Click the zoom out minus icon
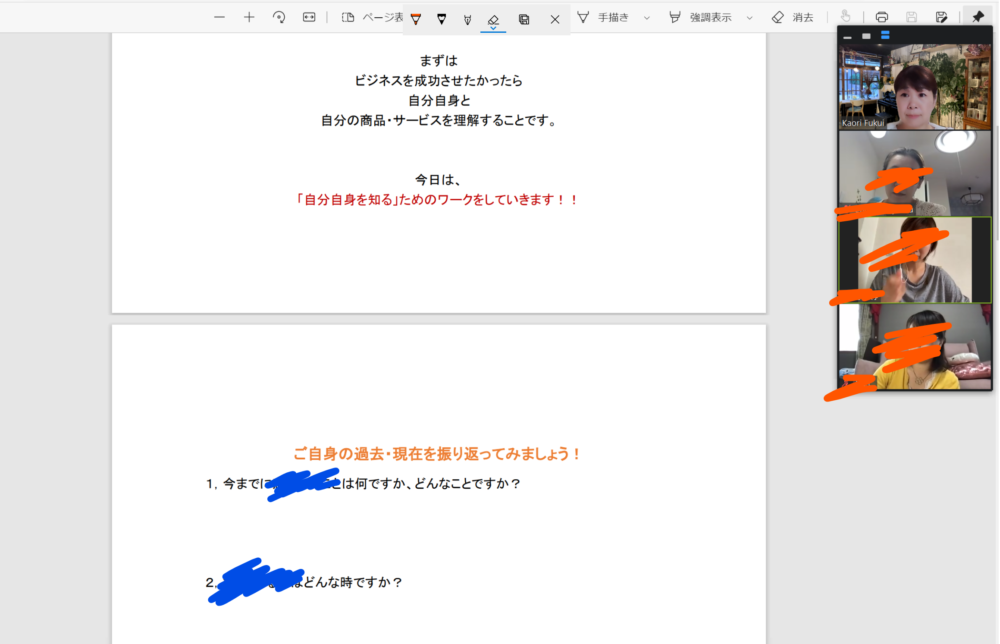1000x644 pixels. coord(219,17)
